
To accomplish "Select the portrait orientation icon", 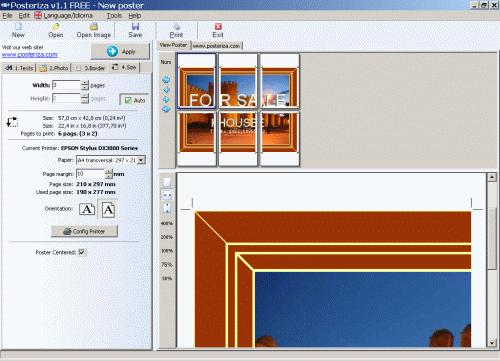I will (108, 209).
